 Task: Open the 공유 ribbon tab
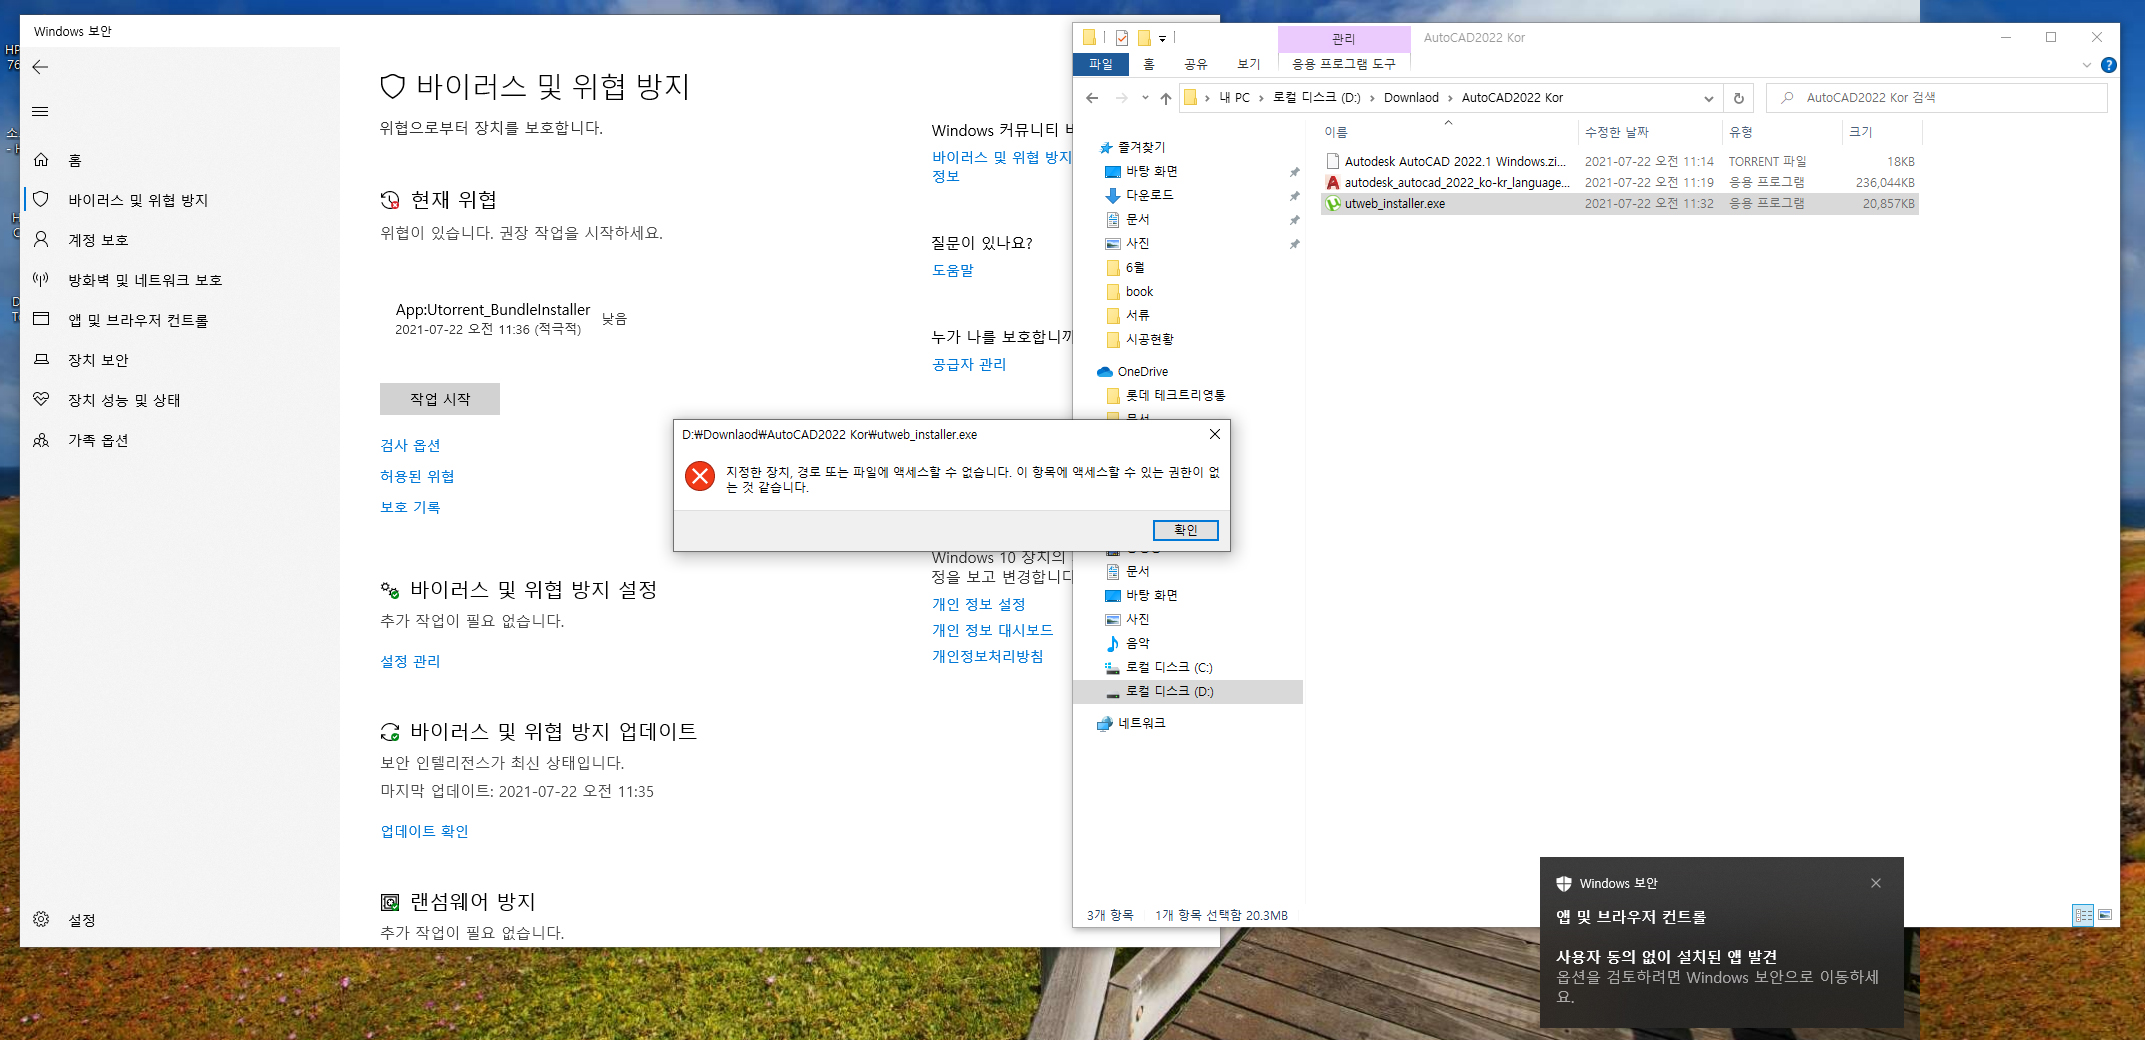(x=1196, y=64)
